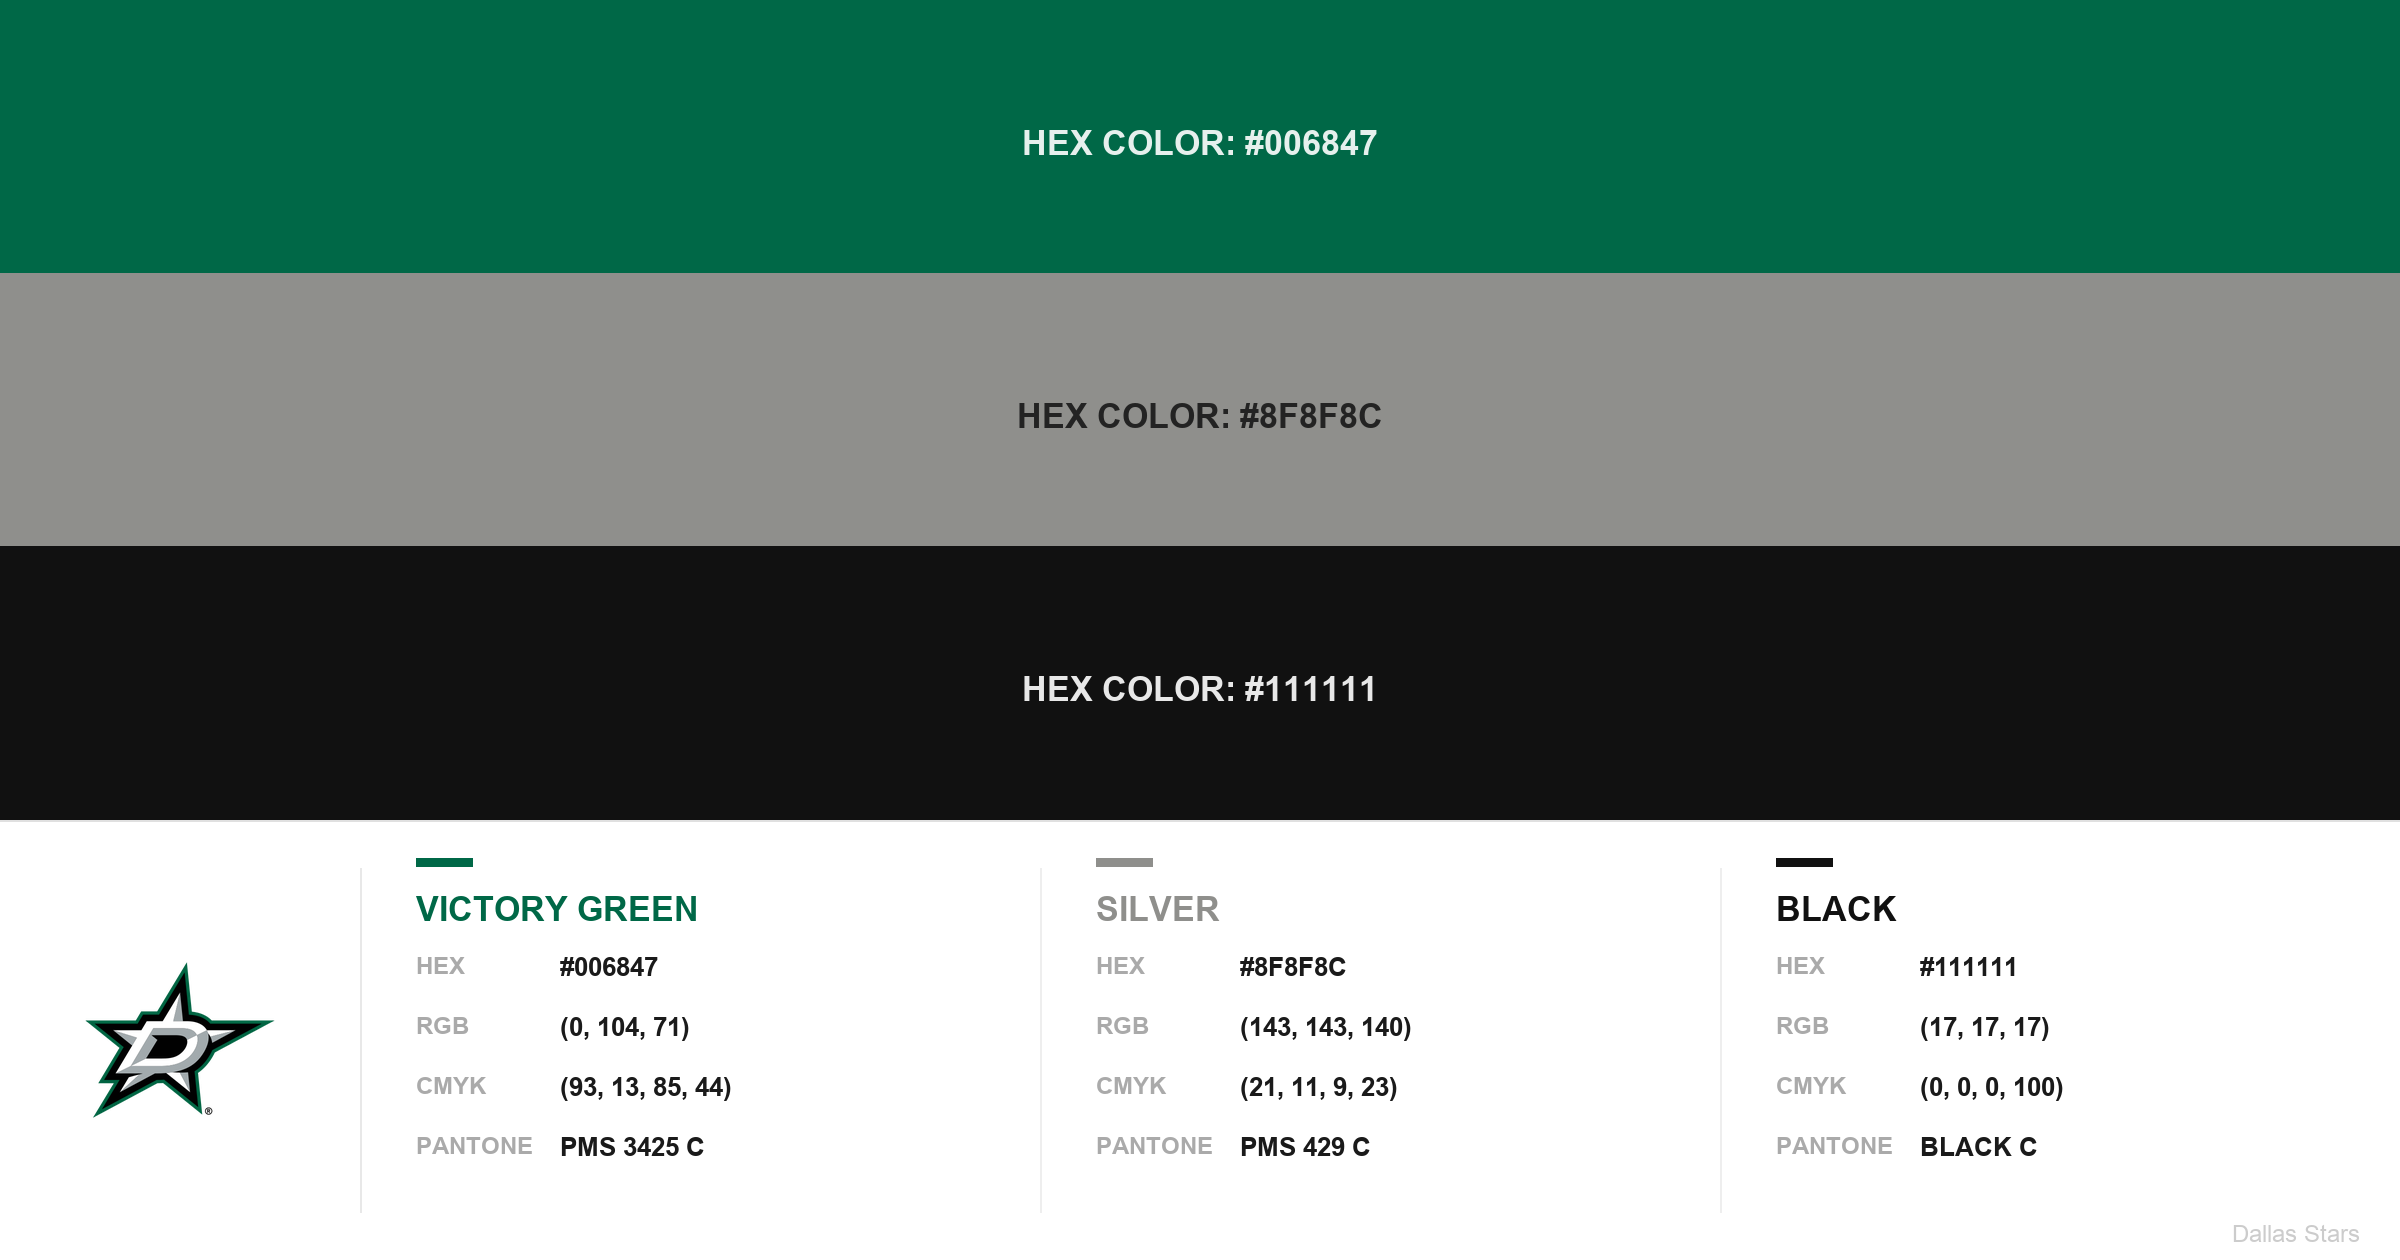Click the Dallas Stars logo

(180, 1040)
